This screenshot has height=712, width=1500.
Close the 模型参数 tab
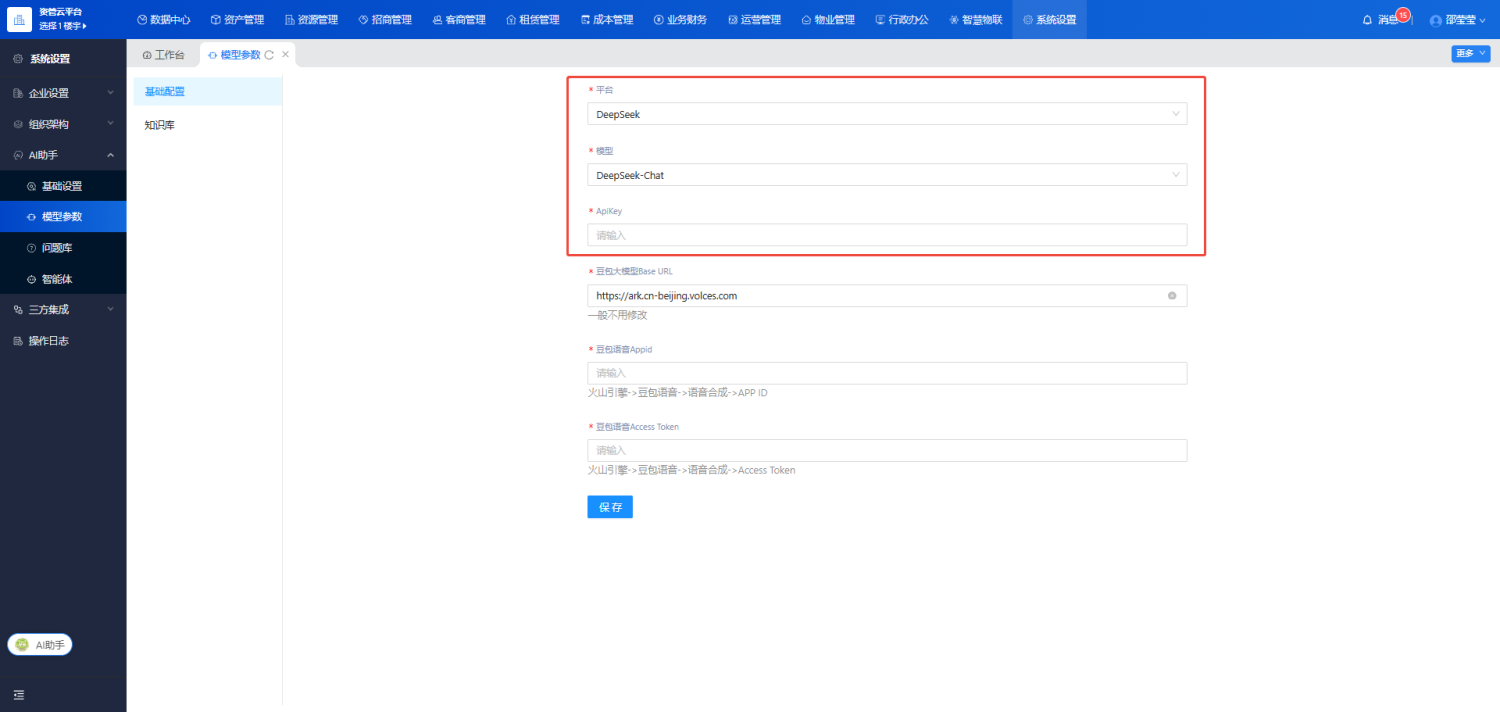coord(286,54)
